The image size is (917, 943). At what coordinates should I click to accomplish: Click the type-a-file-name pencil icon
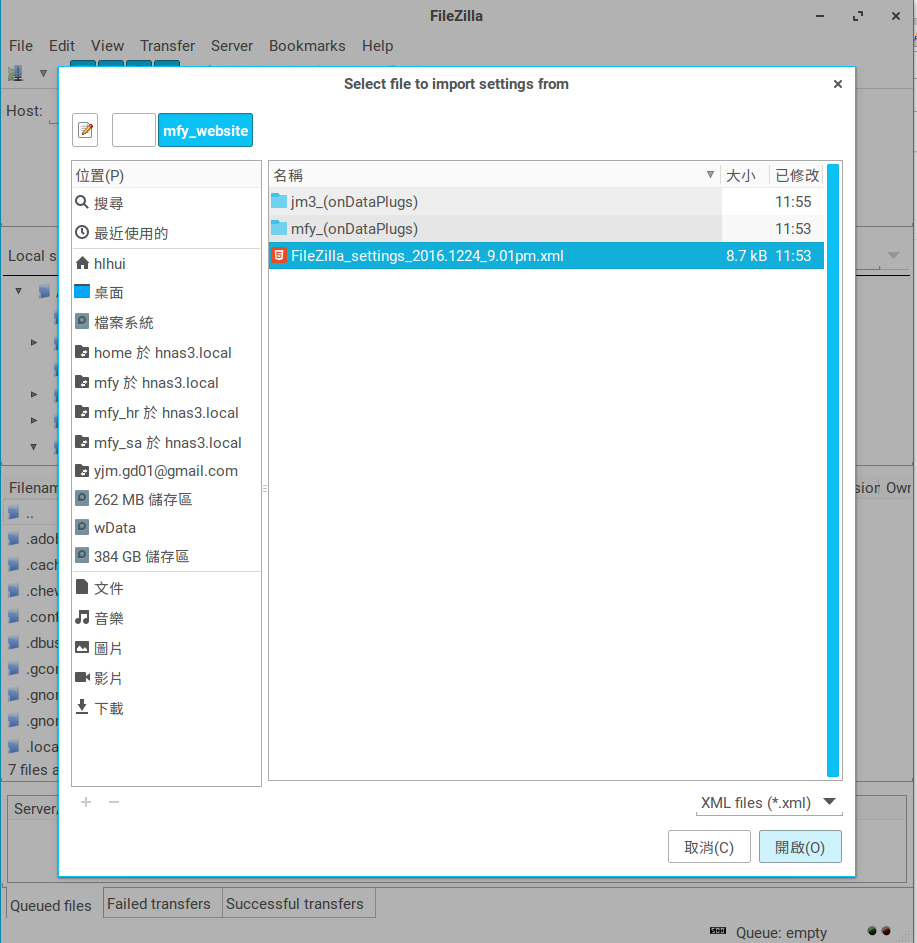85,130
